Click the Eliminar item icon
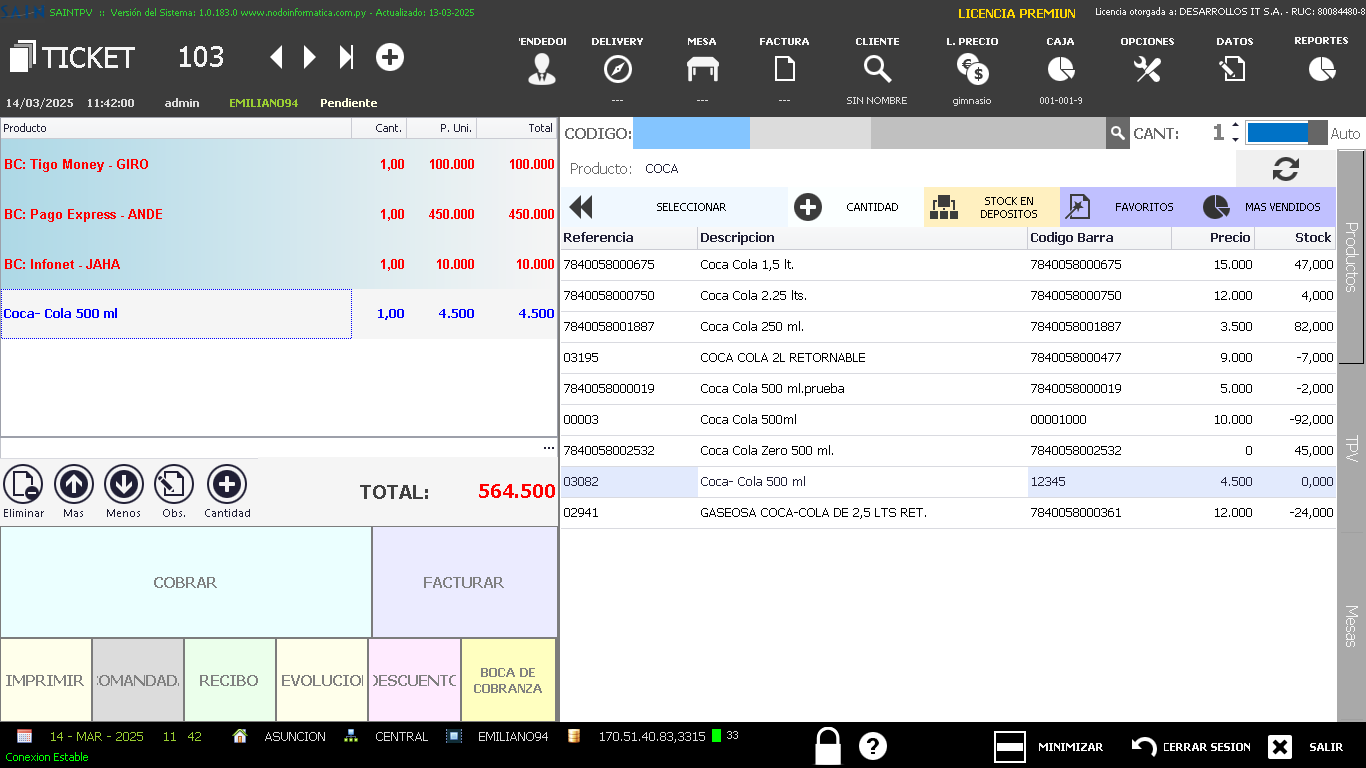Viewport: 1366px width, 768px height. coord(23,485)
